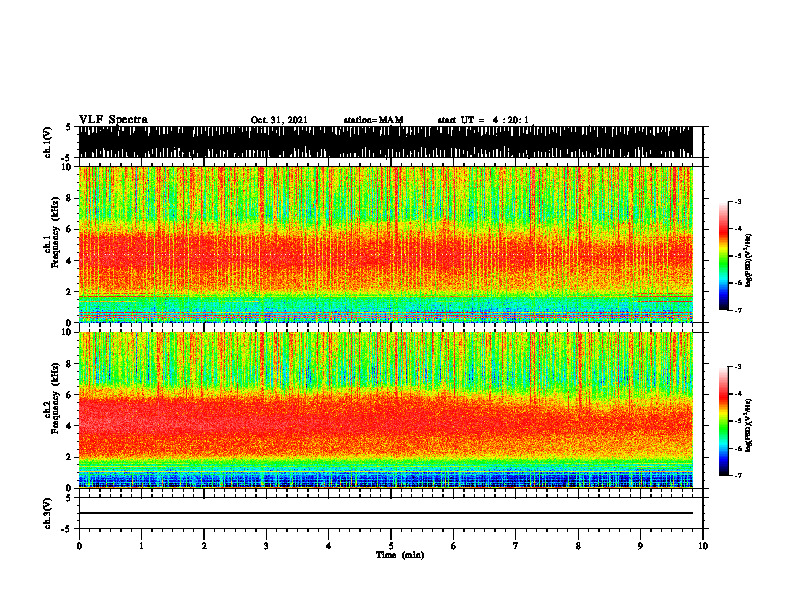Viewport: 792px width, 612px height.
Task: Click the "-7" label on the upper colorbar
Action: 738,310
